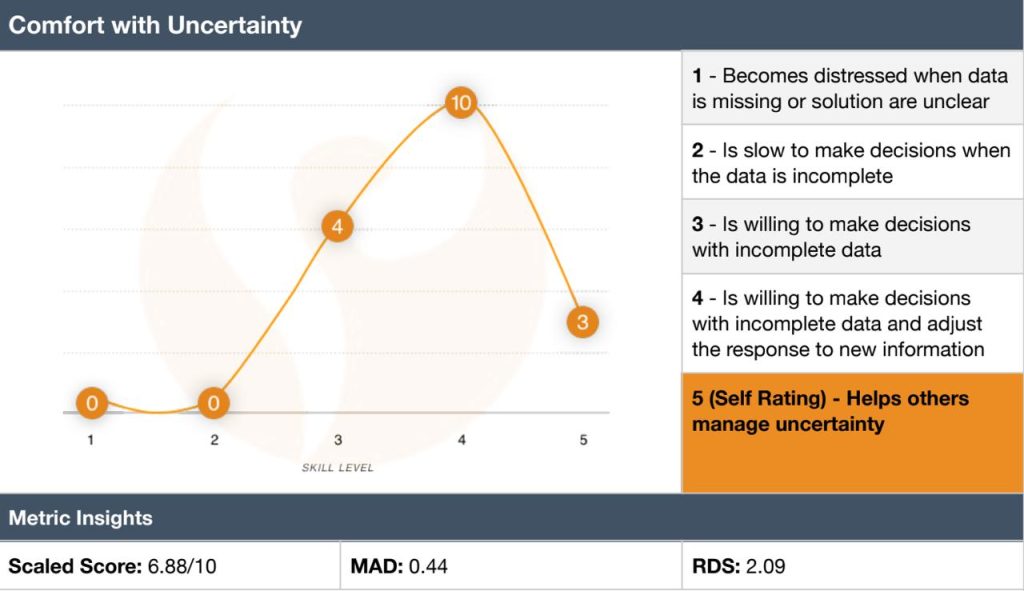Click the RDS 2.09 metric cell
Viewport: 1024px width, 591px height.
point(851,567)
